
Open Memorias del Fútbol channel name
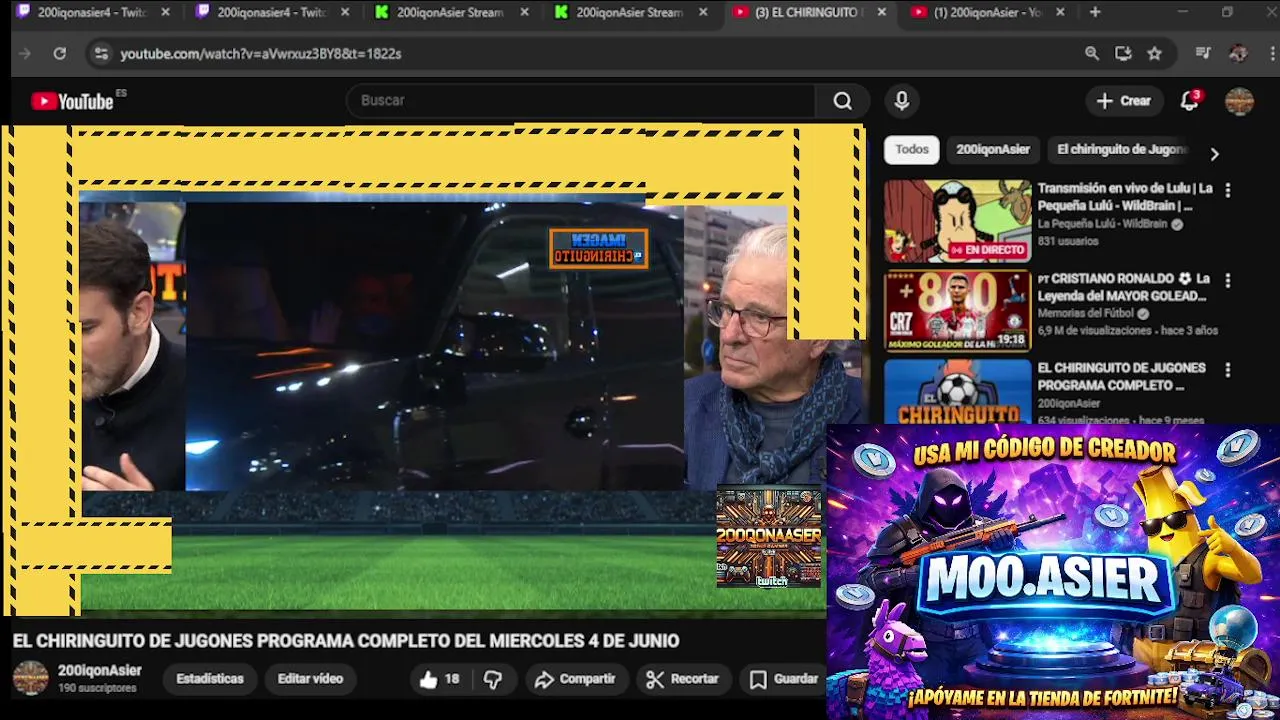(x=1086, y=313)
